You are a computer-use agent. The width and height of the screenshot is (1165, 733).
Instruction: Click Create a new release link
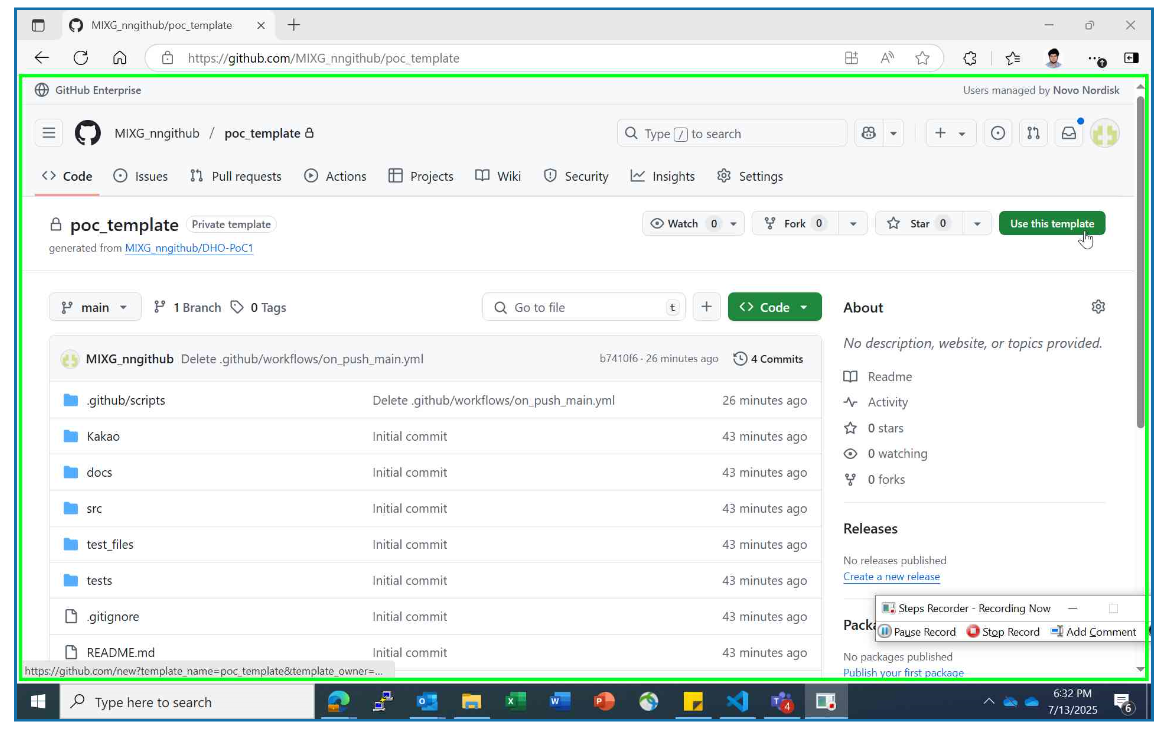[x=892, y=576]
